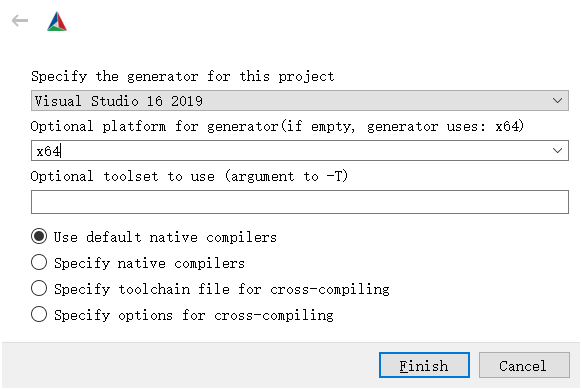
Task: Go back using the left arrow icon
Action: click(20, 21)
